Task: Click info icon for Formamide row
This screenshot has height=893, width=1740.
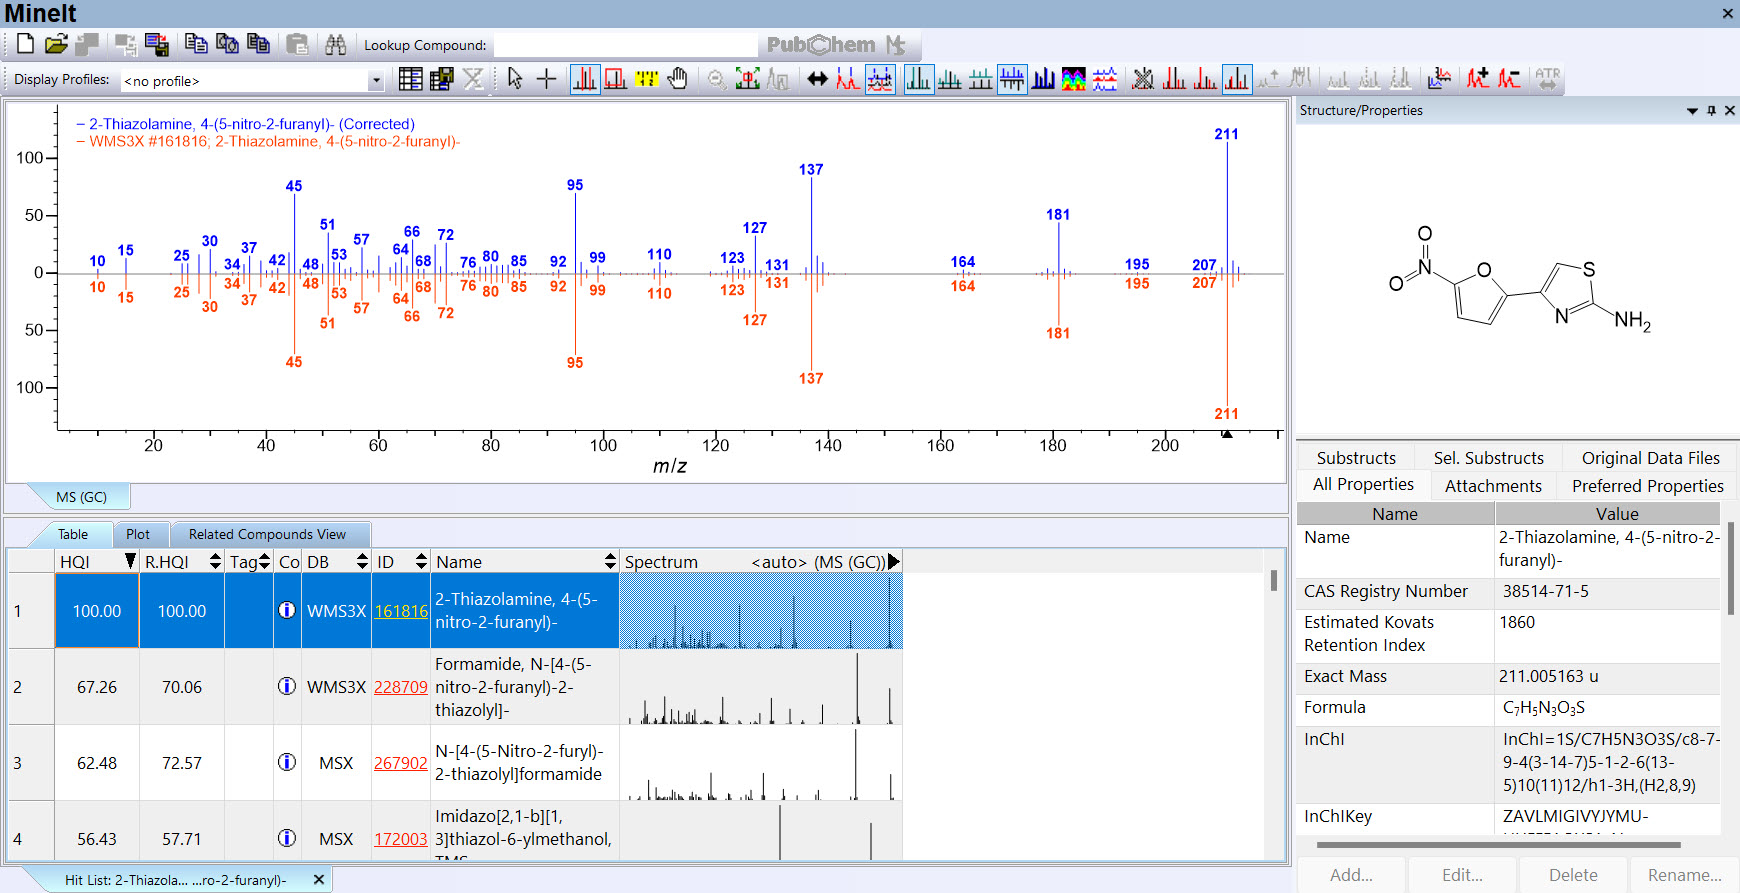Action: (x=287, y=686)
